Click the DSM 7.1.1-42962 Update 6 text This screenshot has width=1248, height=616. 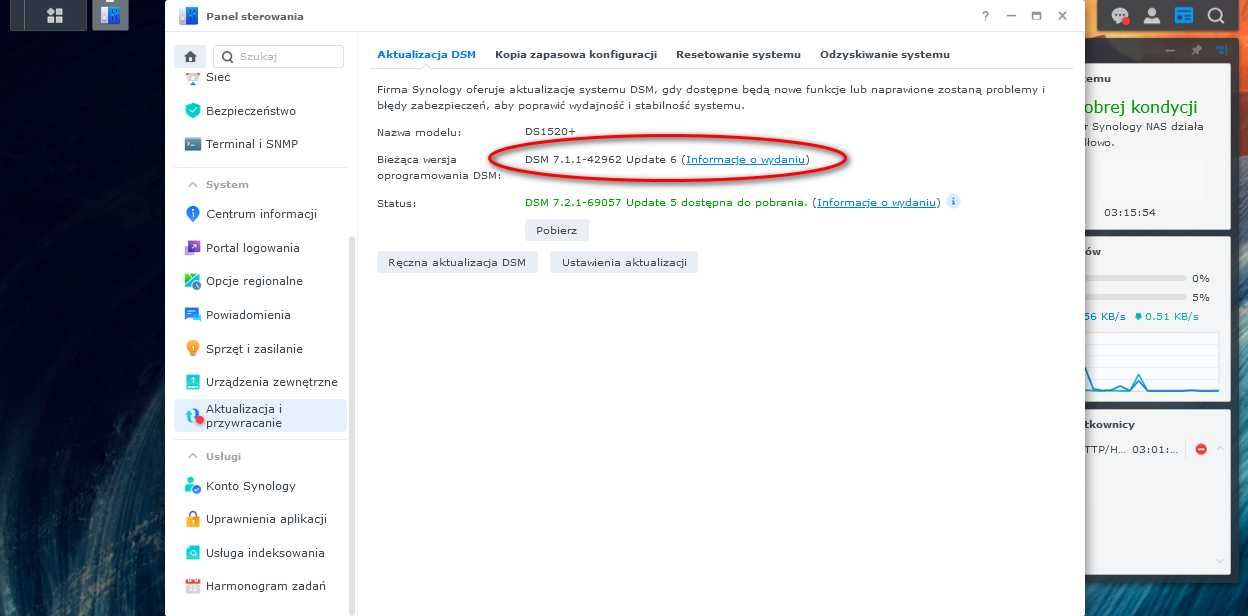click(x=600, y=160)
